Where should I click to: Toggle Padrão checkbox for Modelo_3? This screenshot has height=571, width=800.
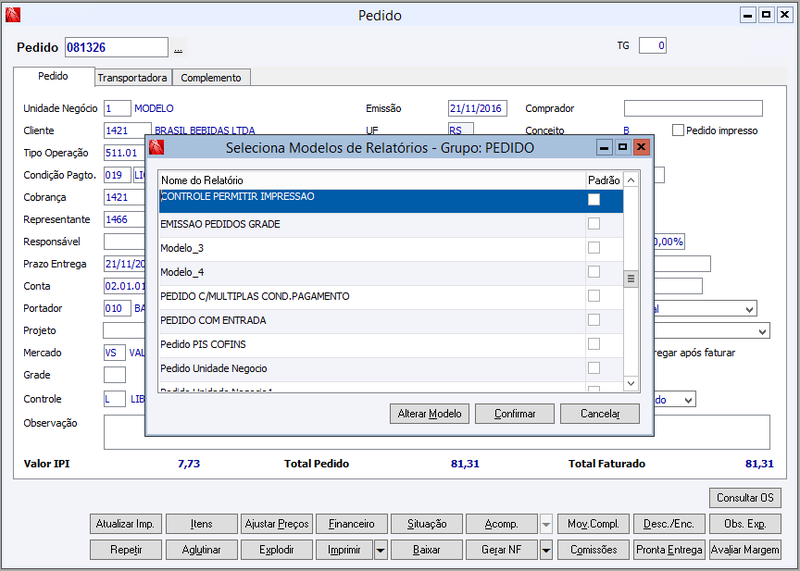point(593,247)
